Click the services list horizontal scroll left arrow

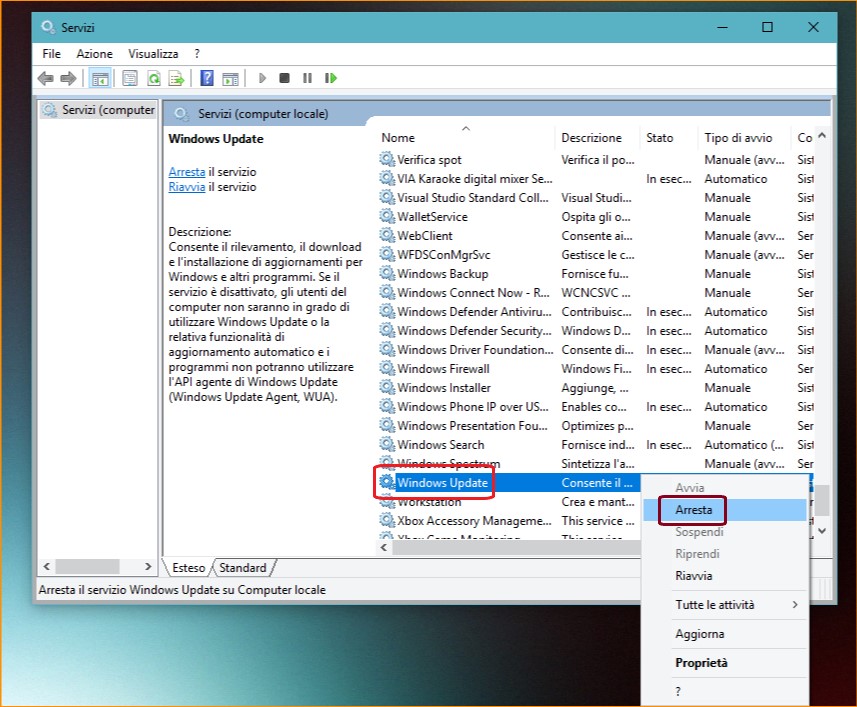click(384, 547)
